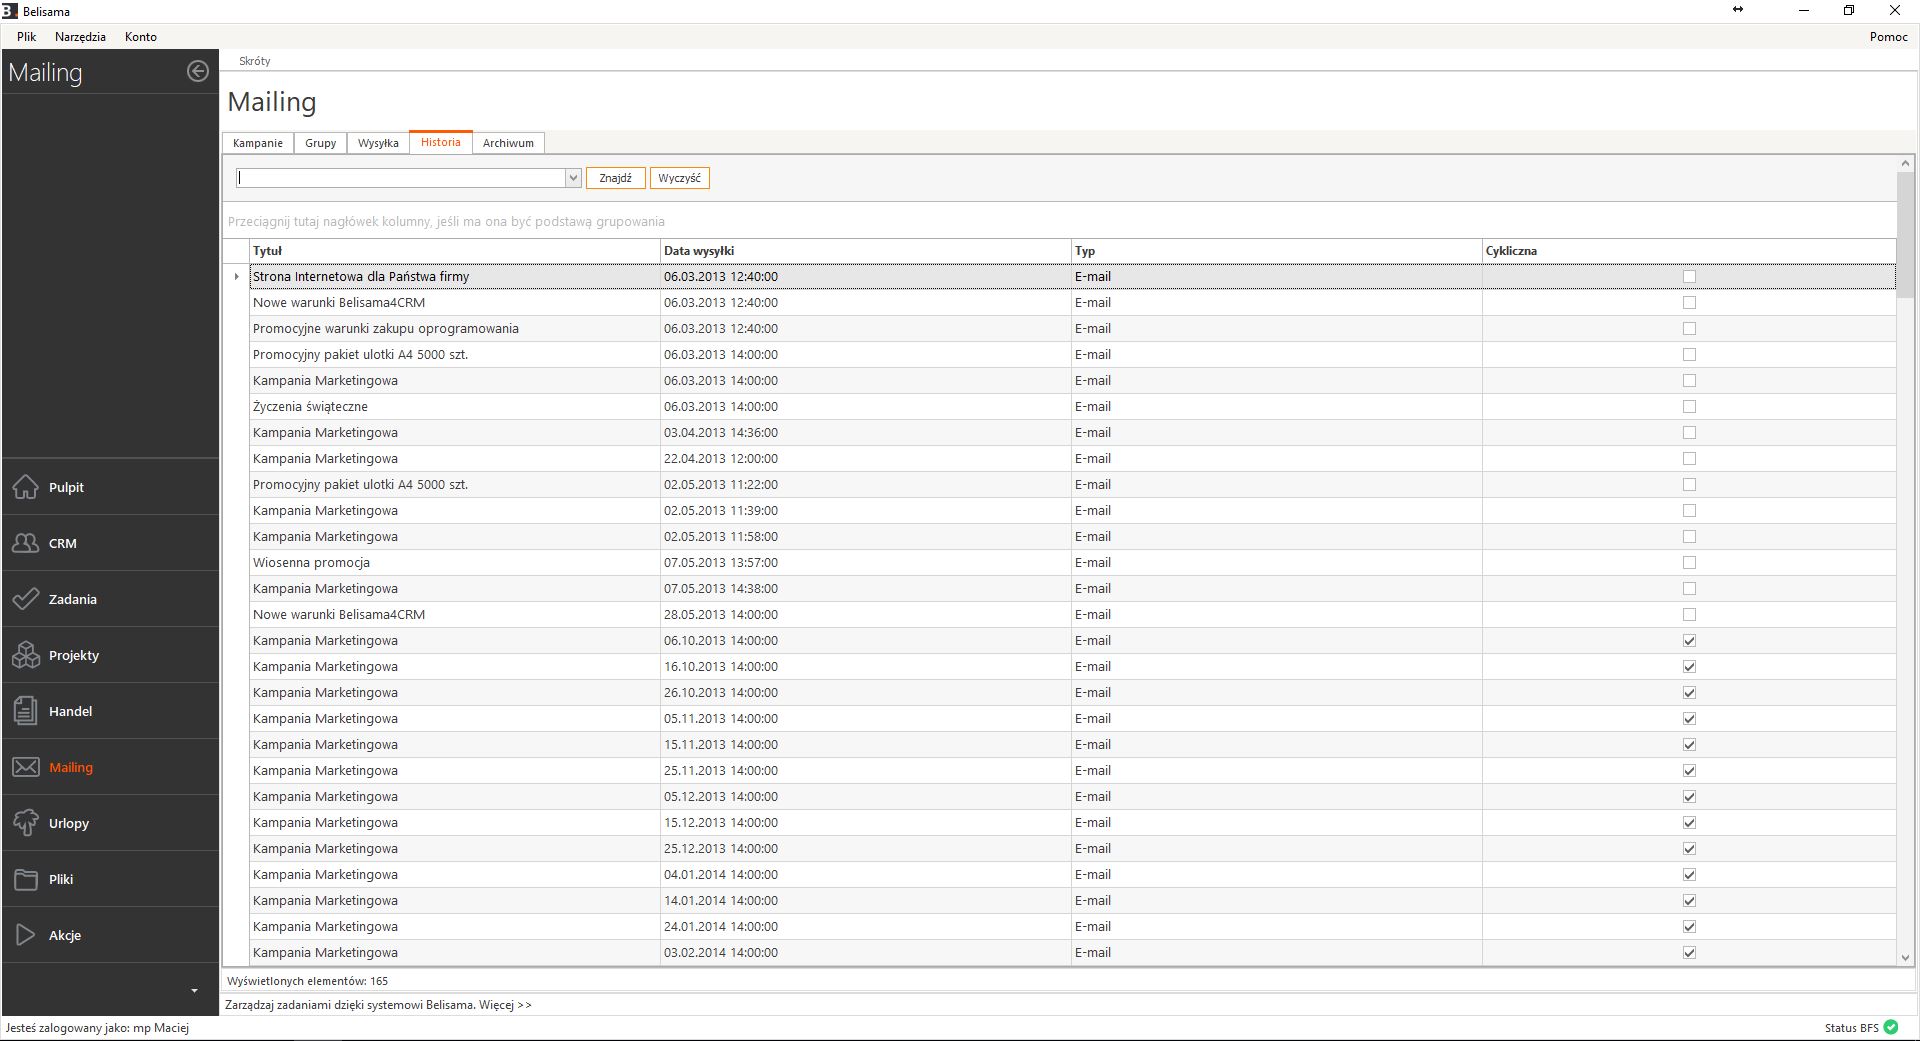Click the Znajdź button

coord(615,178)
